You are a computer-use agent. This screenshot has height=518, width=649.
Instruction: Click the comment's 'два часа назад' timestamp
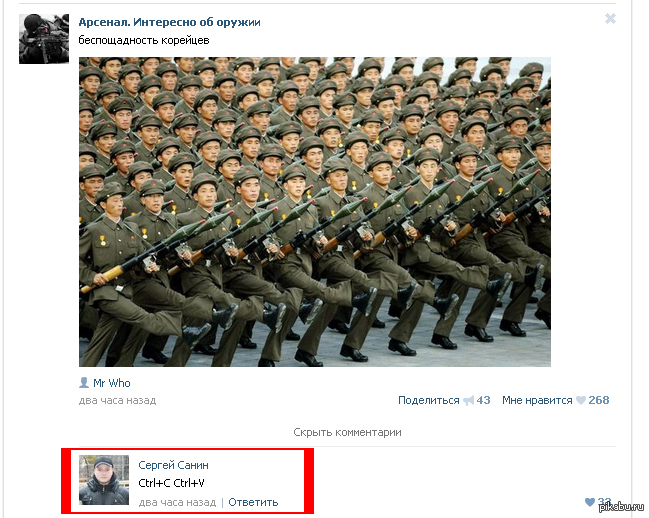pyautogui.click(x=177, y=502)
